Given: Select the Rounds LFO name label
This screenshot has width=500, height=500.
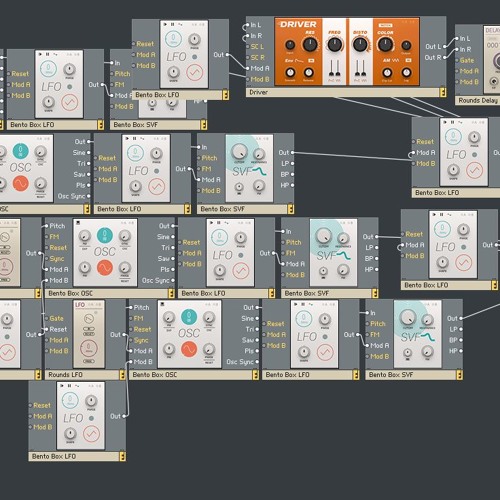Looking at the screenshot, I should click(65, 375).
